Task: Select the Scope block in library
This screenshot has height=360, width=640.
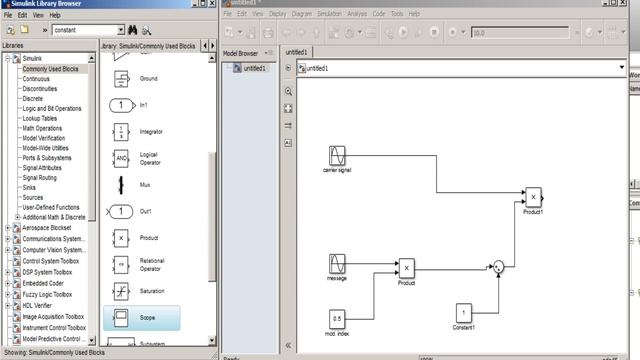Action: [141, 318]
